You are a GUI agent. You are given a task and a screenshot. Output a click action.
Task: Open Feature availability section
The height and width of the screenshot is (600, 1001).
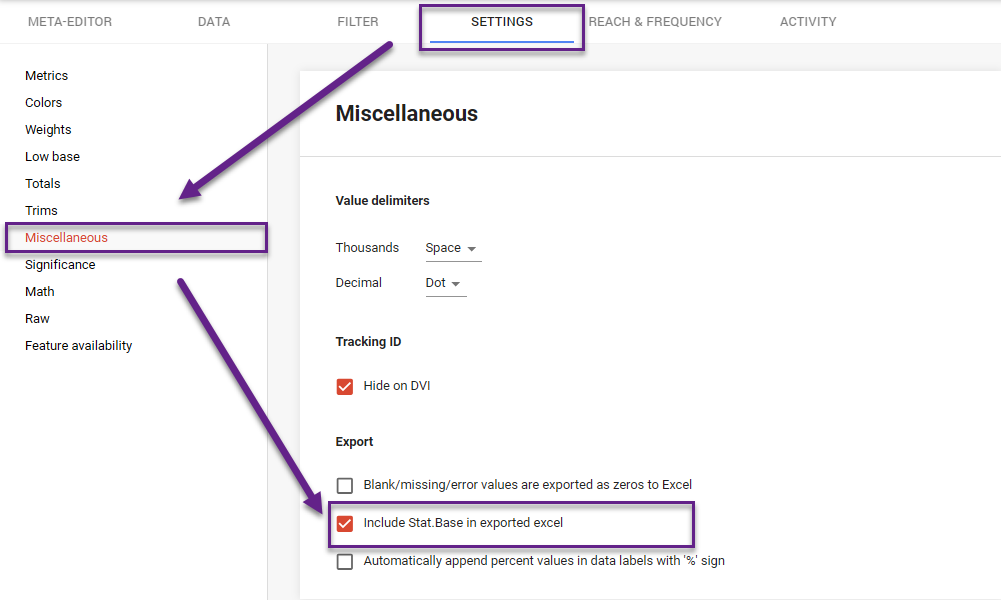click(78, 346)
